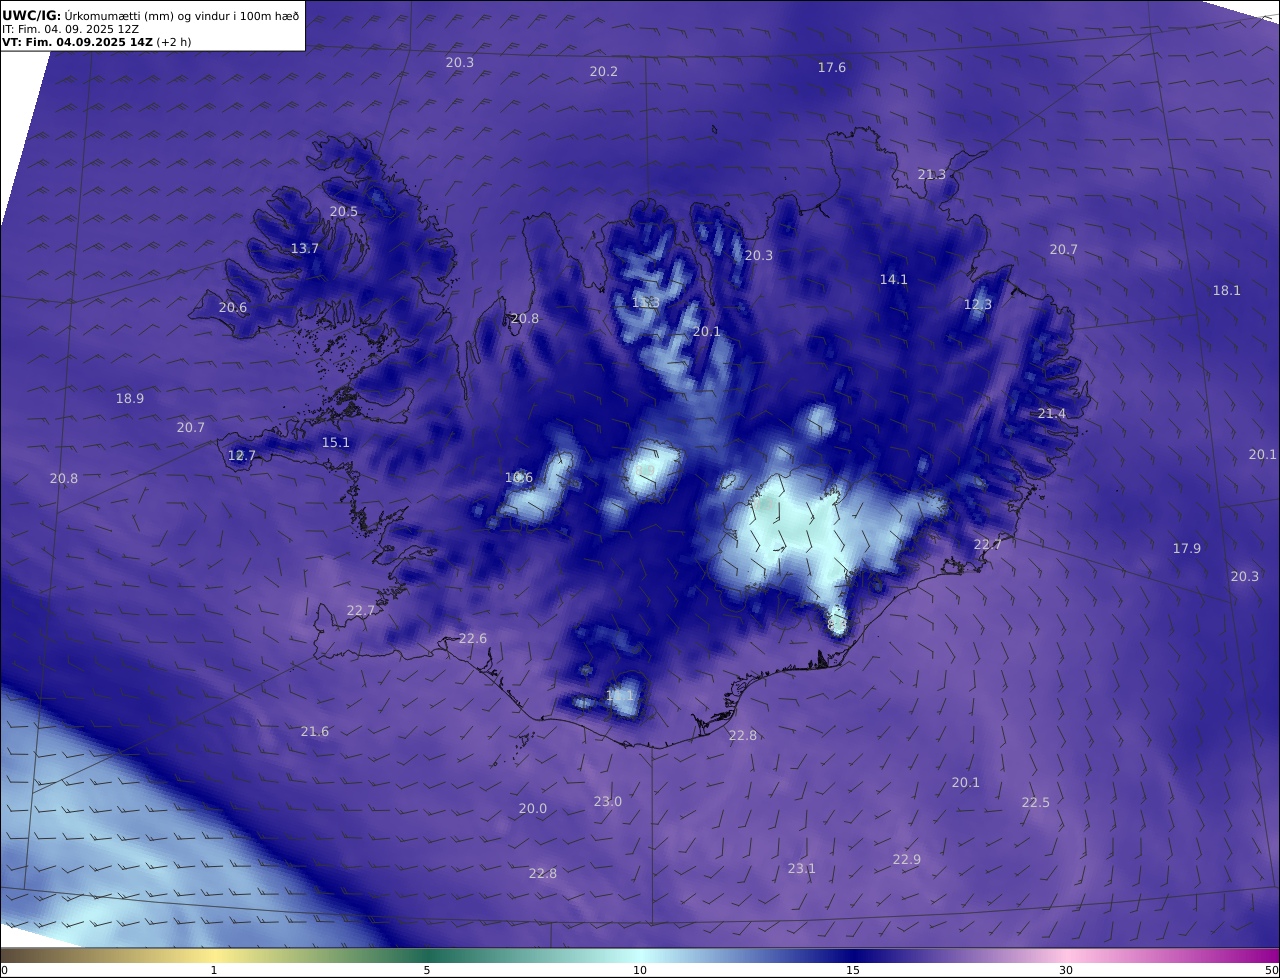Click the 50 tick on the color scale
The height and width of the screenshot is (978, 1280).
point(1272,970)
